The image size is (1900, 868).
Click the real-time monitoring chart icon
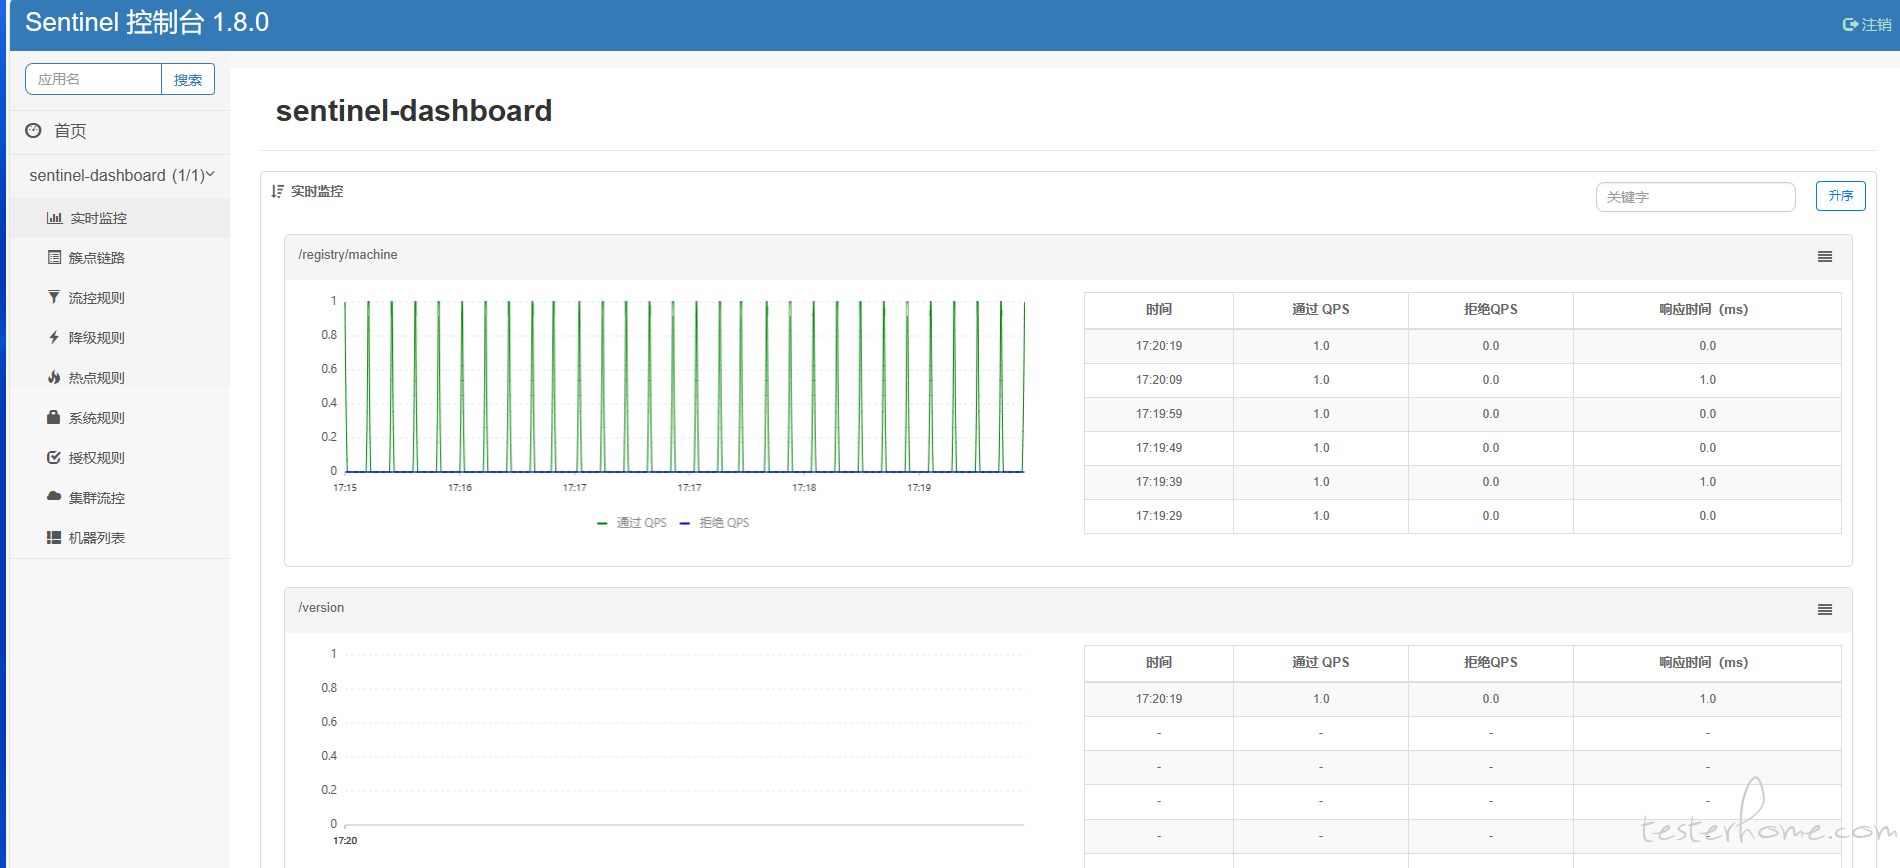point(54,218)
